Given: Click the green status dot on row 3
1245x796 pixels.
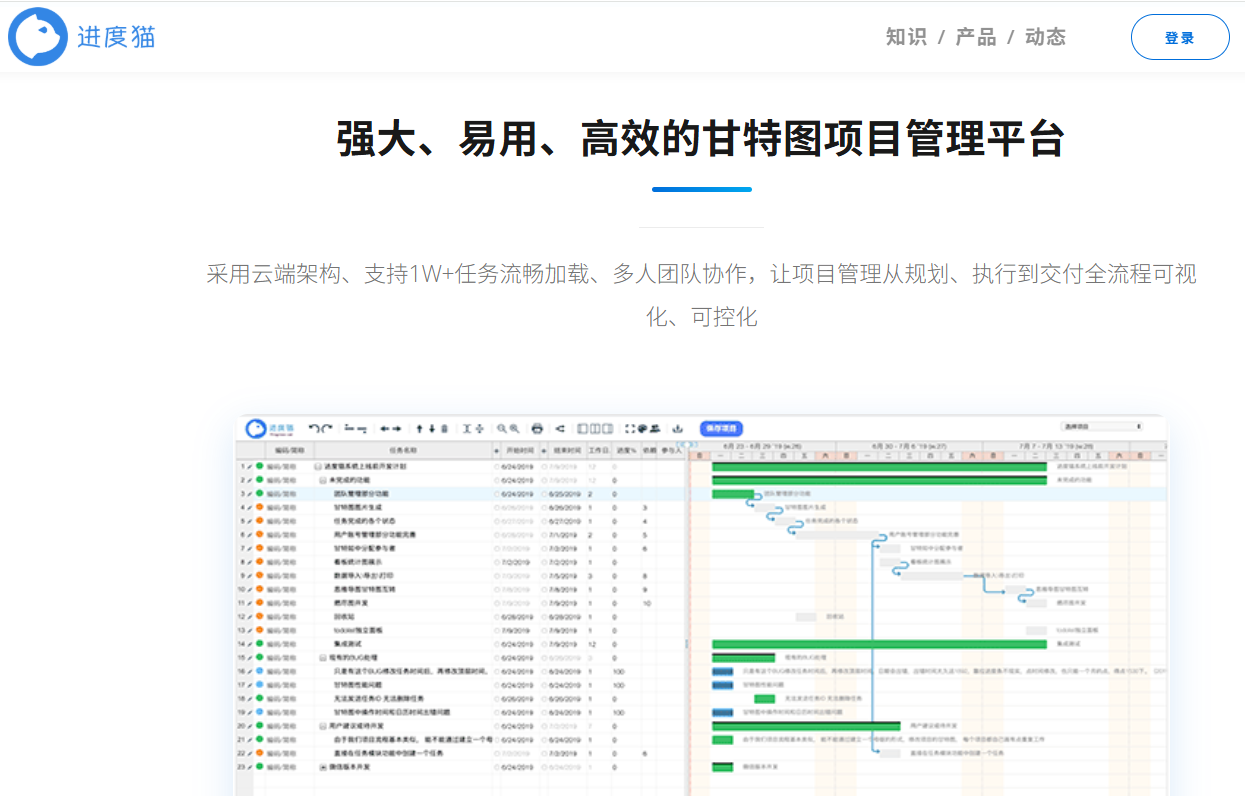Looking at the screenshot, I should tap(259, 494).
